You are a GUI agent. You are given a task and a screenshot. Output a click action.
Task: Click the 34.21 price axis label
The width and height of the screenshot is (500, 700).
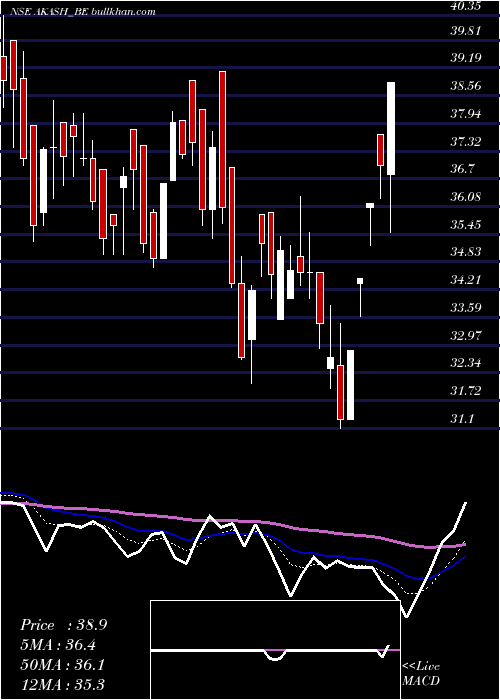[465, 280]
